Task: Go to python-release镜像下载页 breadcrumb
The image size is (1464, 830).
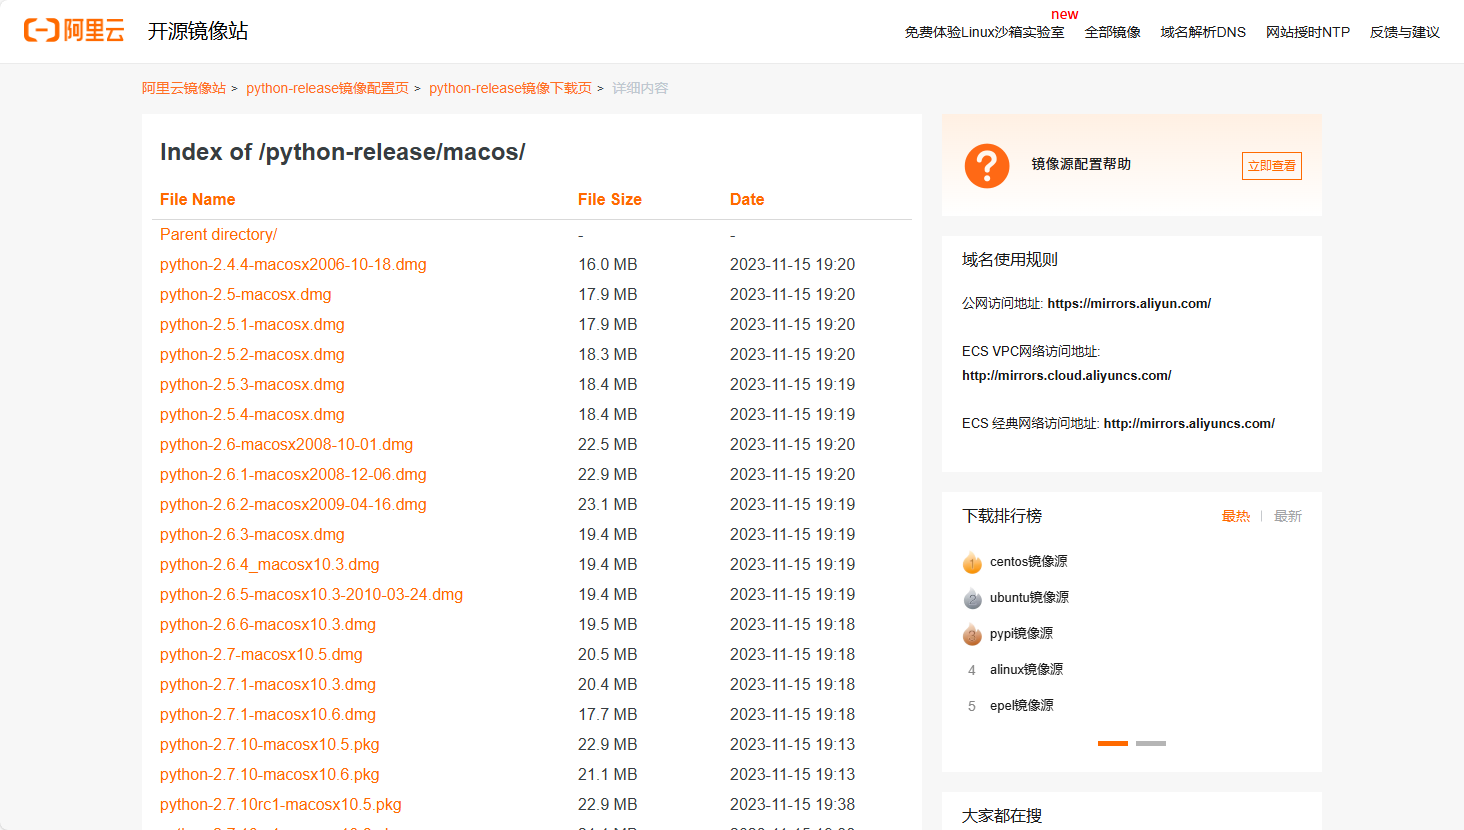Action: pyautogui.click(x=510, y=88)
